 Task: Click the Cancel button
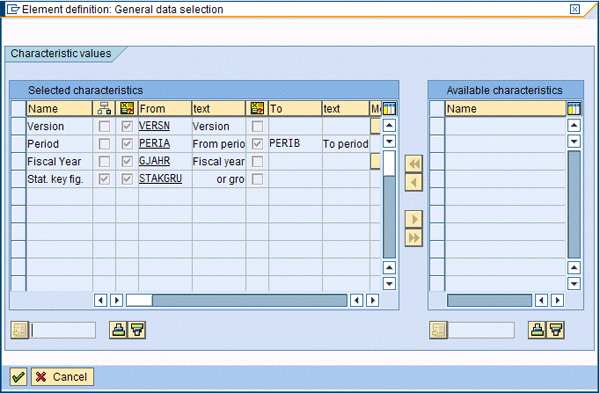tap(62, 377)
